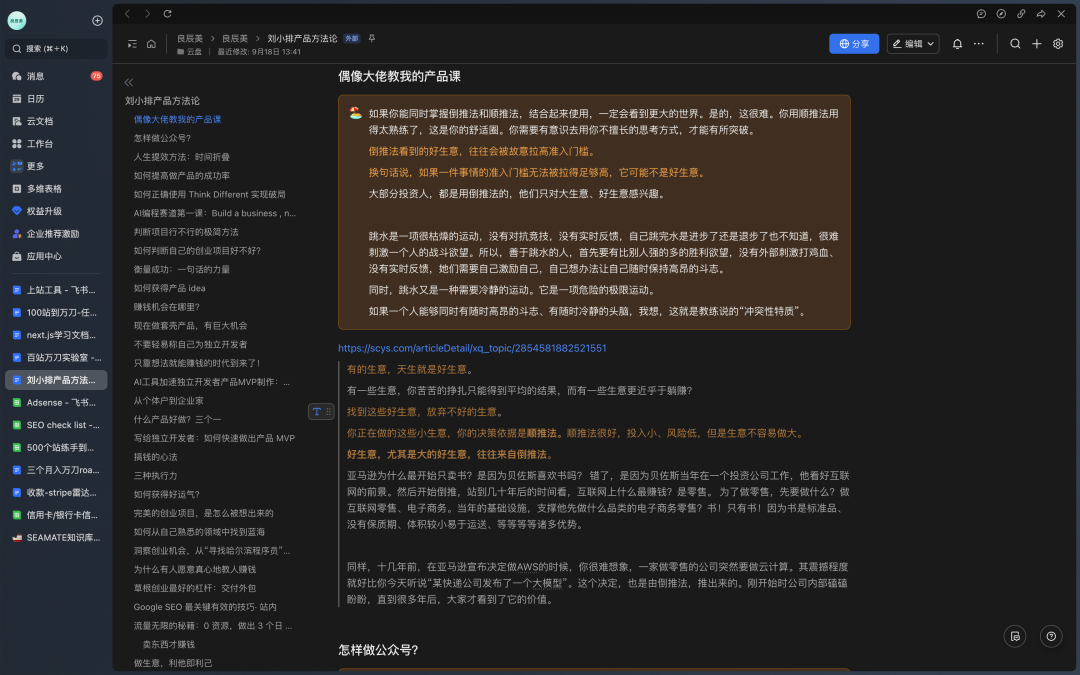Viewport: 1080px width, 675px height.
Task: Open pinned doc 收款-stripe雷达 in sidebar
Action: [56, 492]
